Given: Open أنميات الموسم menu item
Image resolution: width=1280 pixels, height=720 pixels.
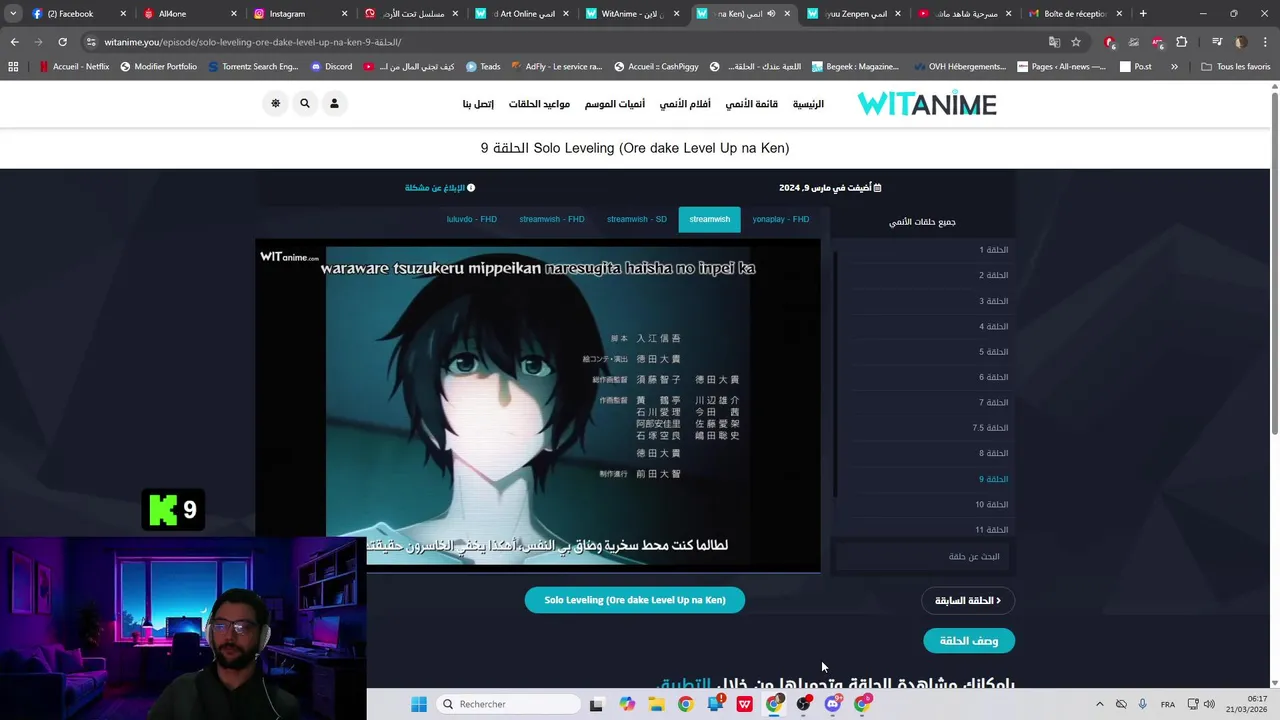Looking at the screenshot, I should (615, 104).
